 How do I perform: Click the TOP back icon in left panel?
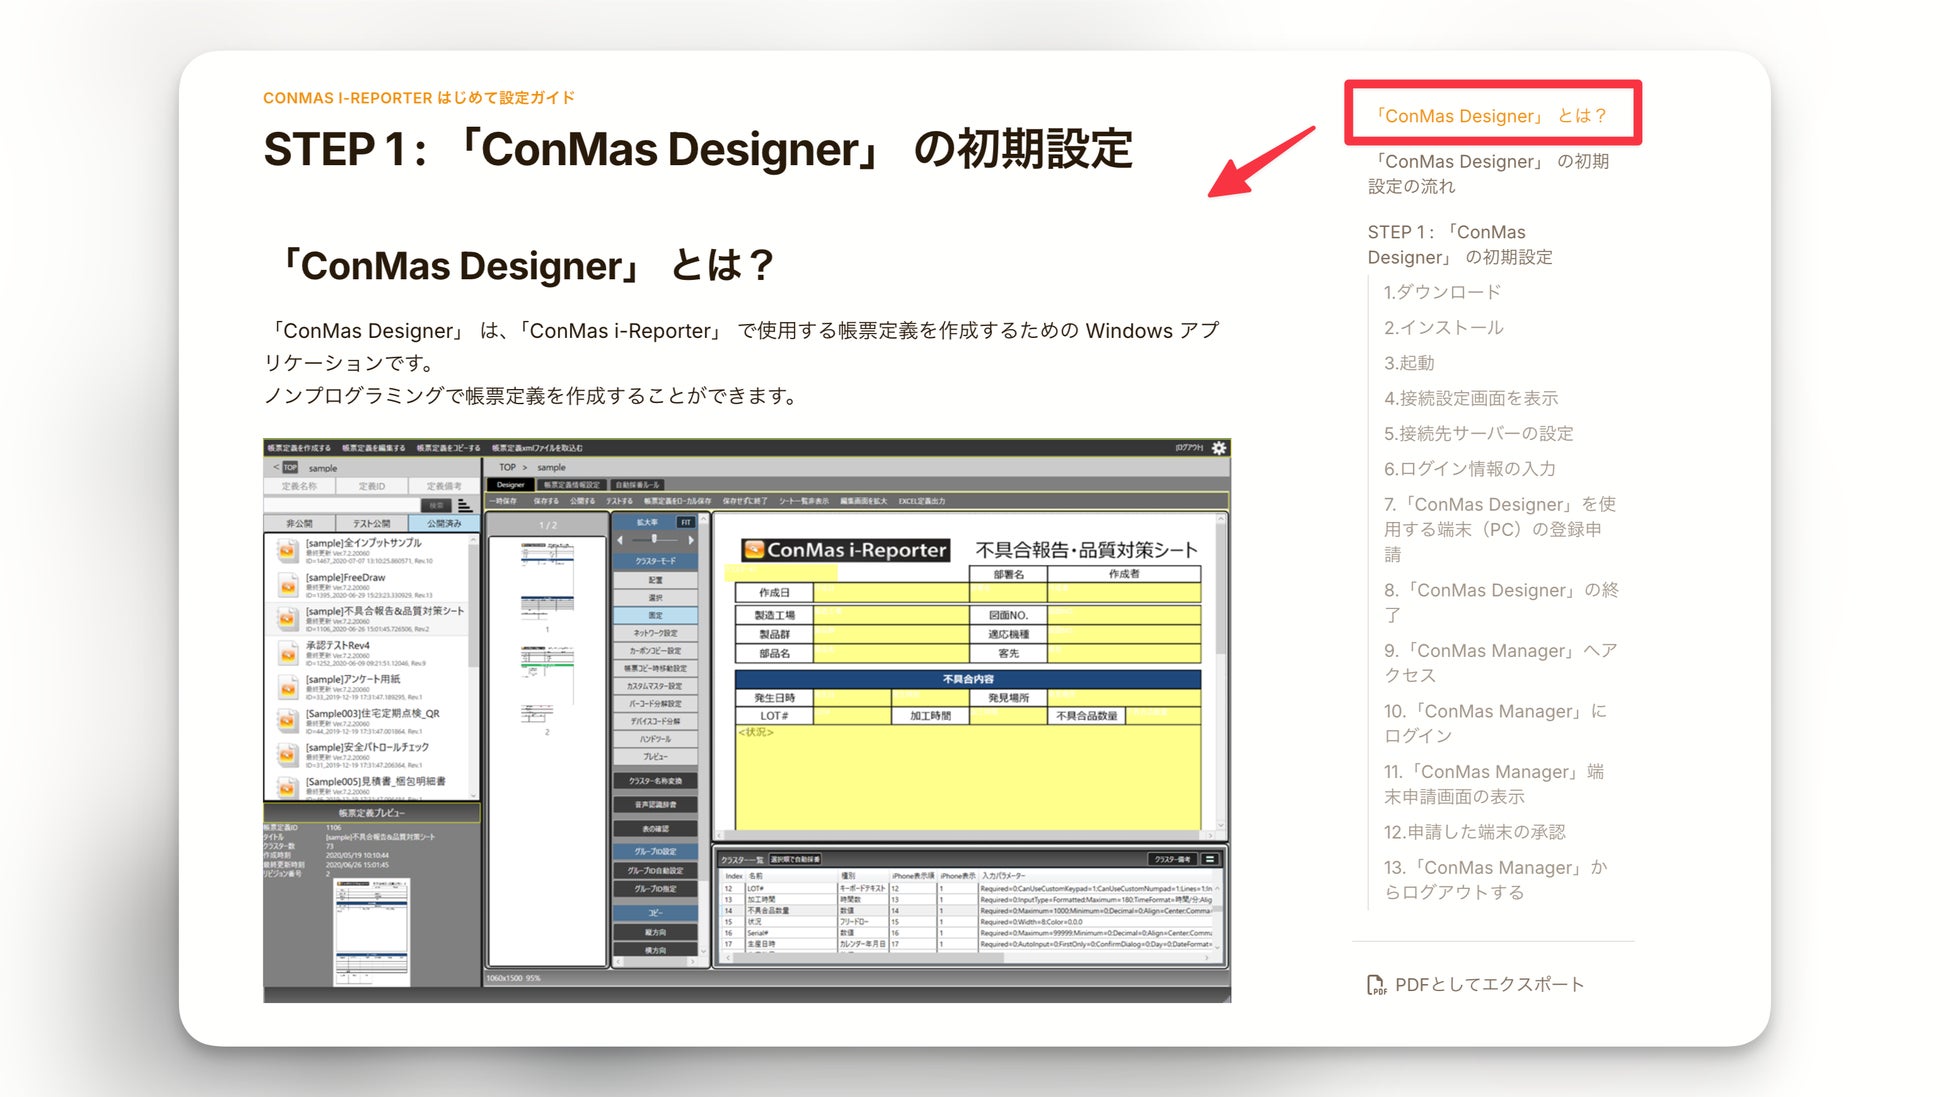coord(289,467)
